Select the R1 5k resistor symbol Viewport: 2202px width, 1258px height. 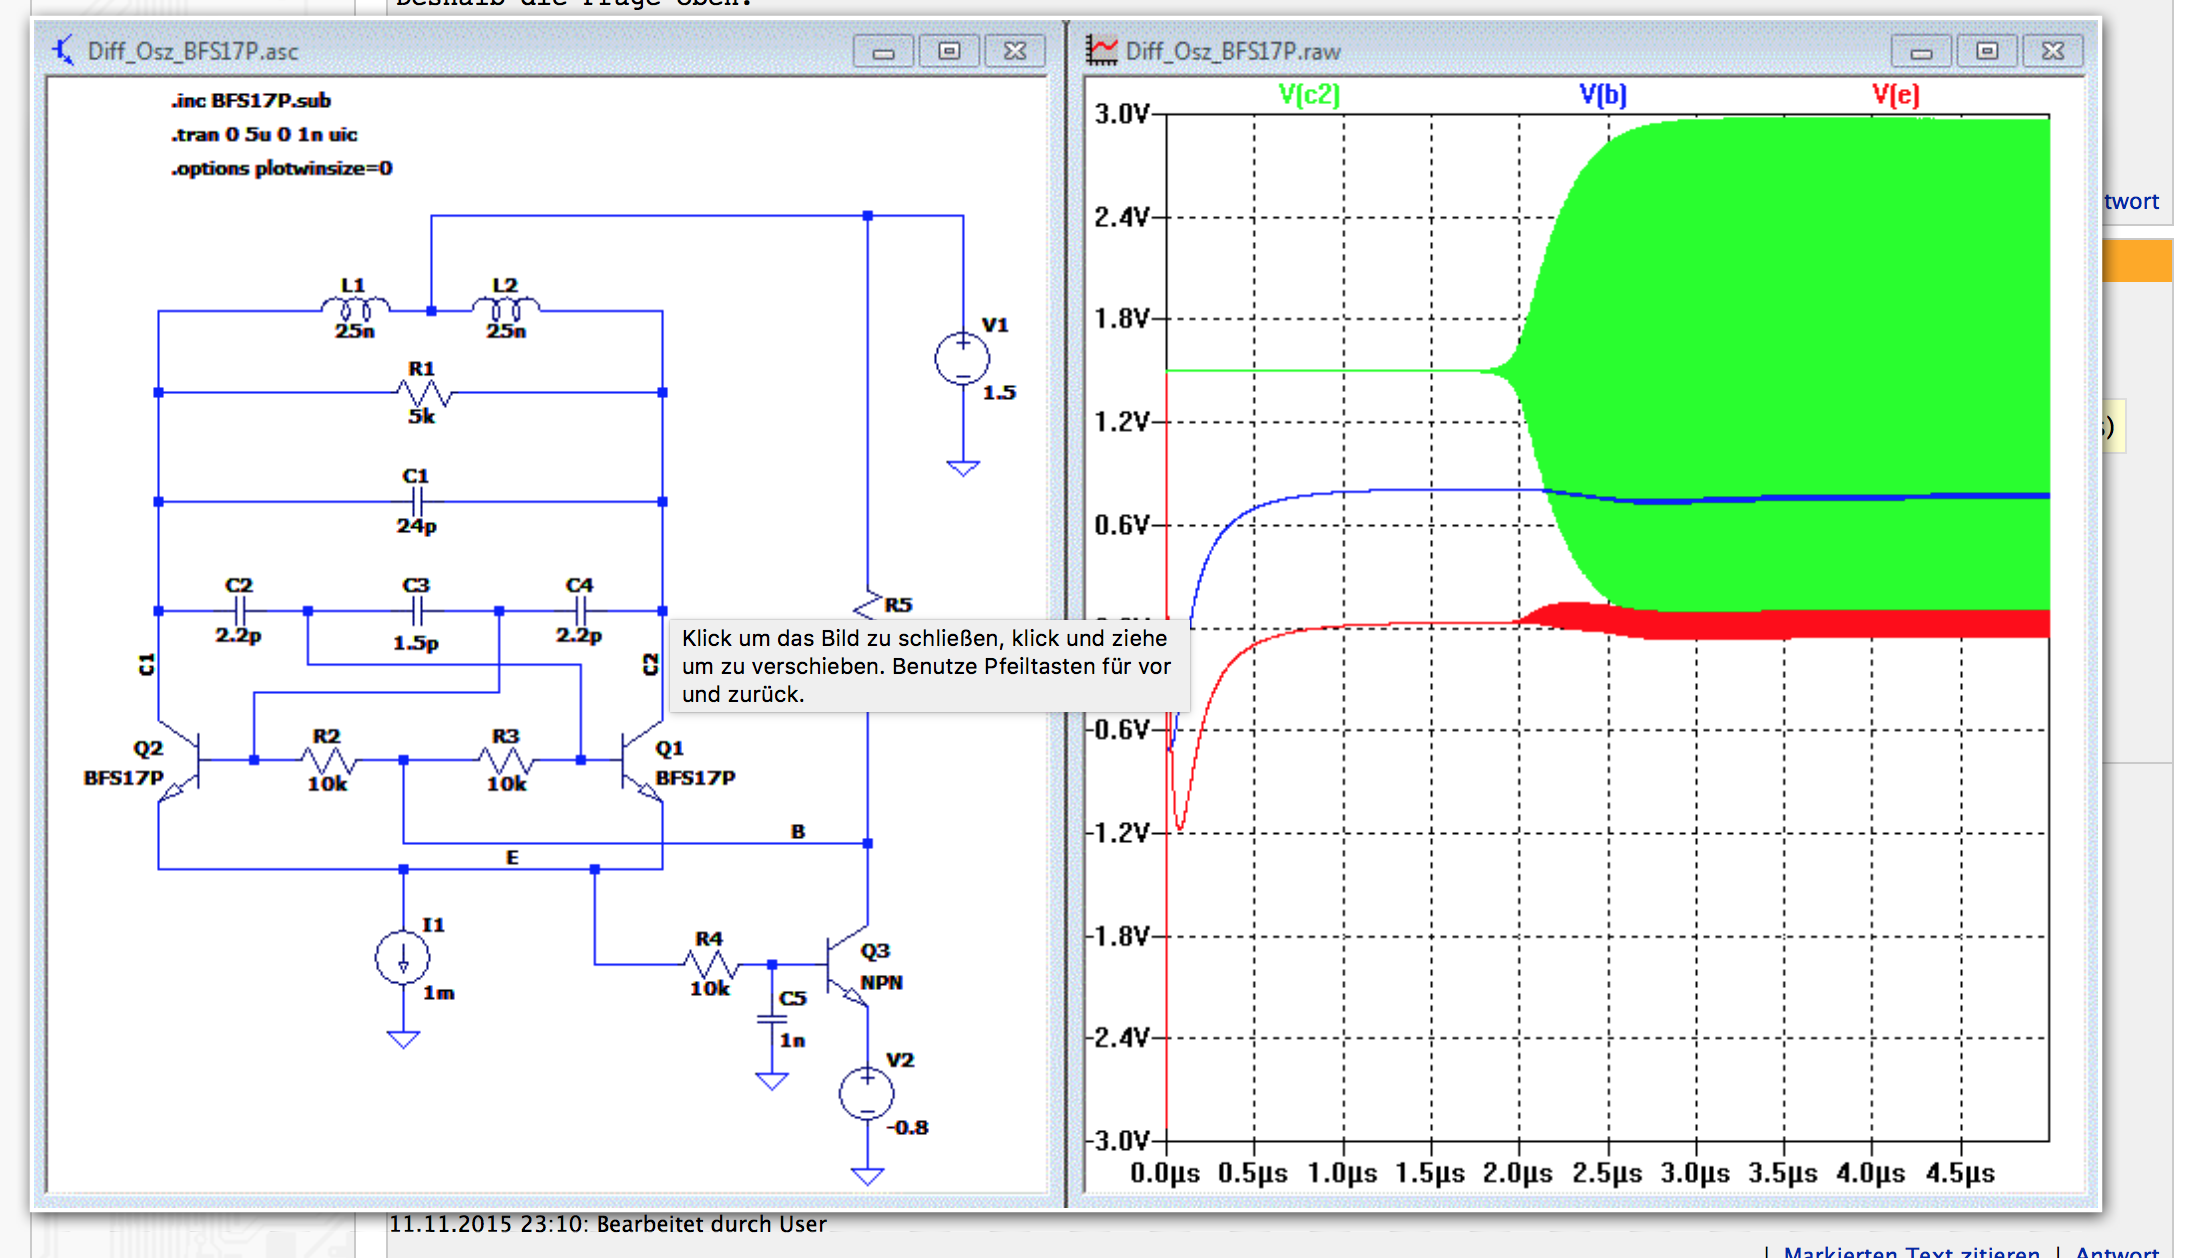(423, 392)
